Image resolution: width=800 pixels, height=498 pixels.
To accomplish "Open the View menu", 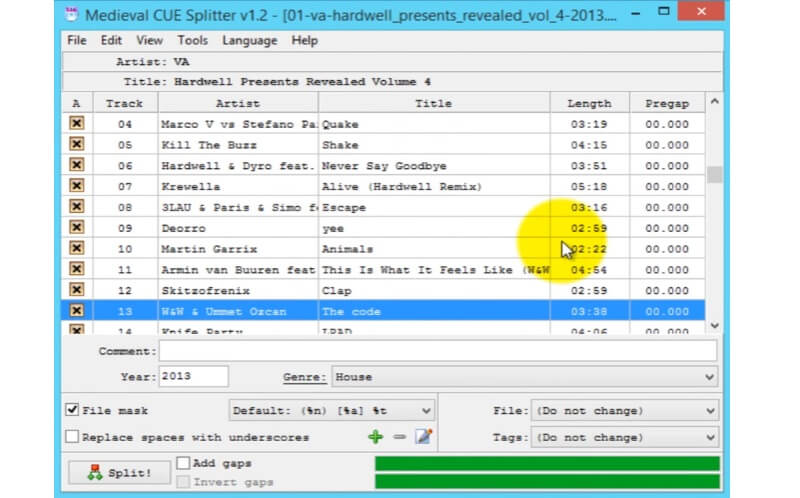I will point(149,40).
